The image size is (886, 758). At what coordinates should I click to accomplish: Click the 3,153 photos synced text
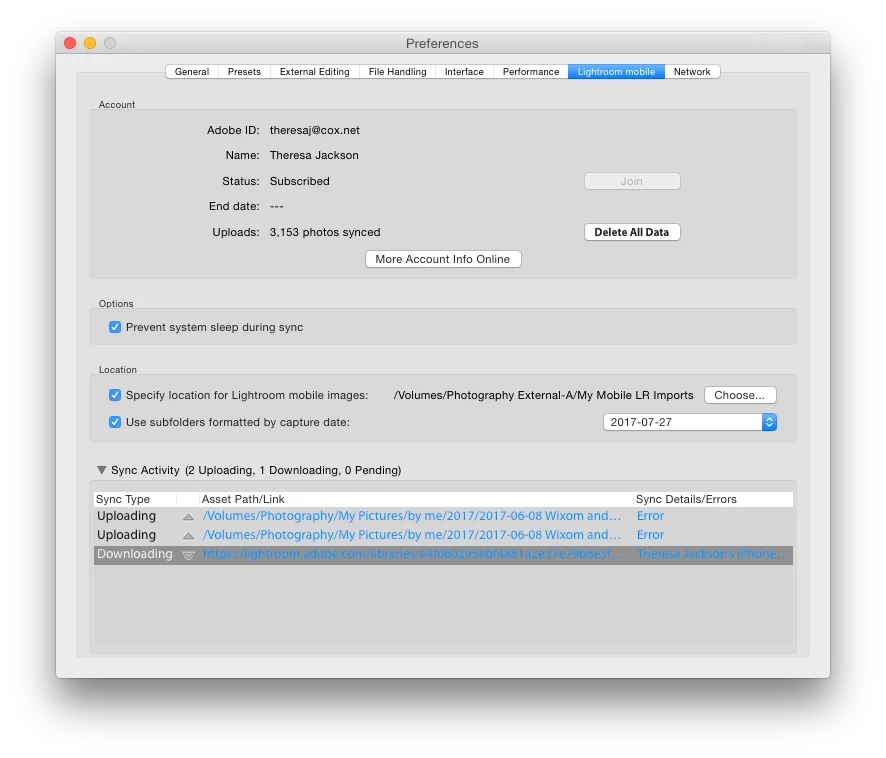pos(325,232)
